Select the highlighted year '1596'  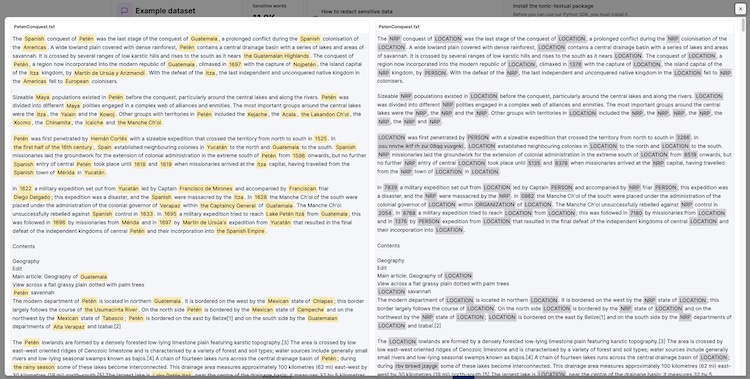click(298, 156)
